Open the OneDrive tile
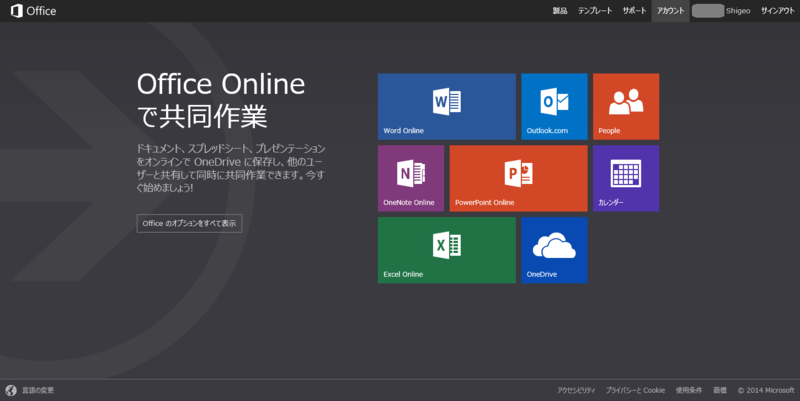 (554, 250)
